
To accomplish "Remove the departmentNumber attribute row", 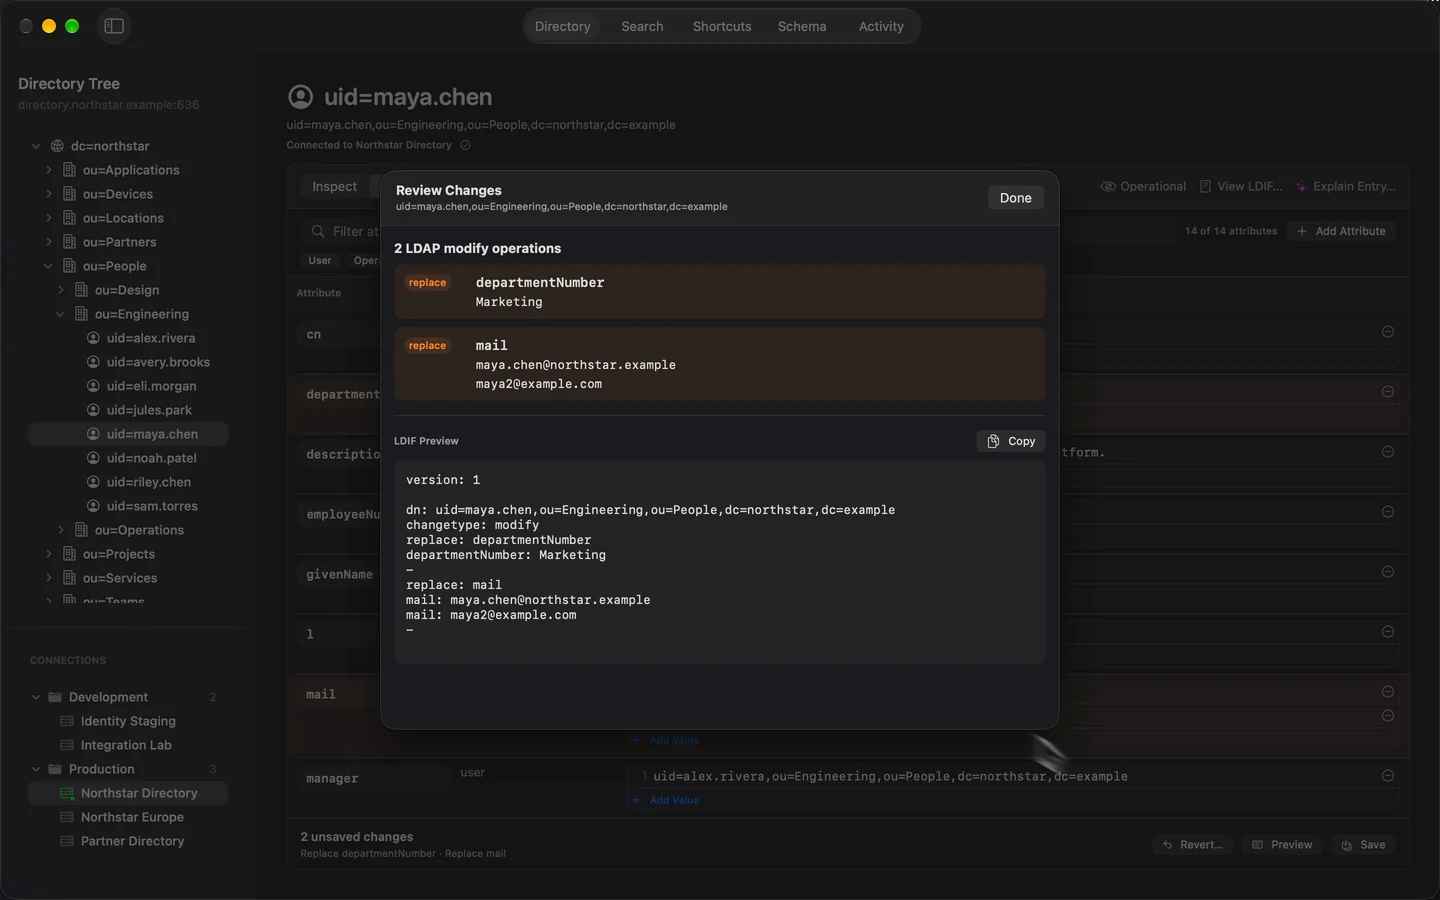I will pos(1388,392).
